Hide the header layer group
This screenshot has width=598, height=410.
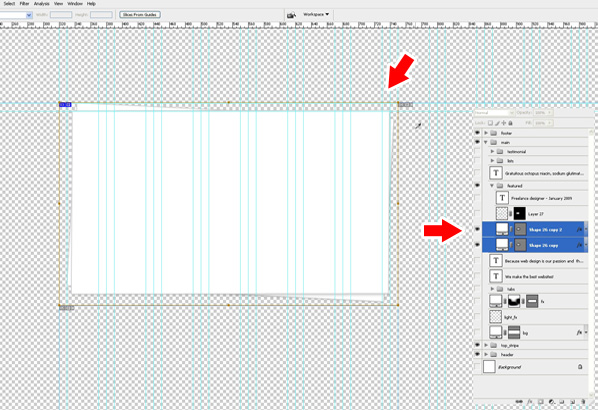477,354
